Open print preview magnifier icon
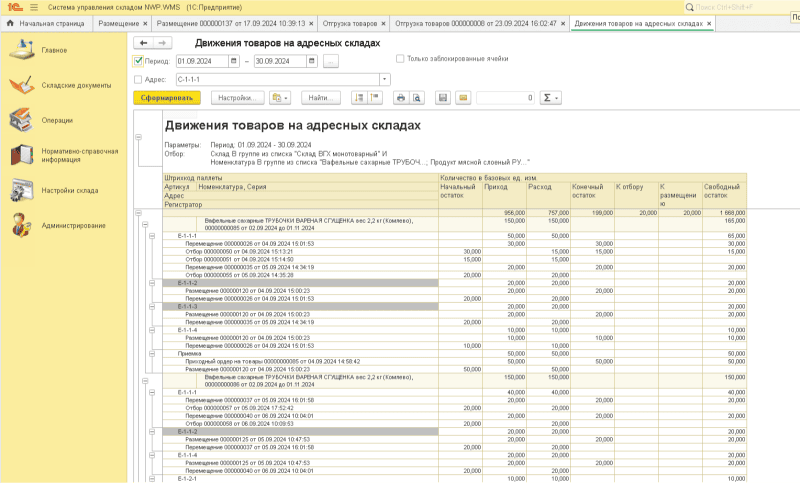 pyautogui.click(x=417, y=98)
